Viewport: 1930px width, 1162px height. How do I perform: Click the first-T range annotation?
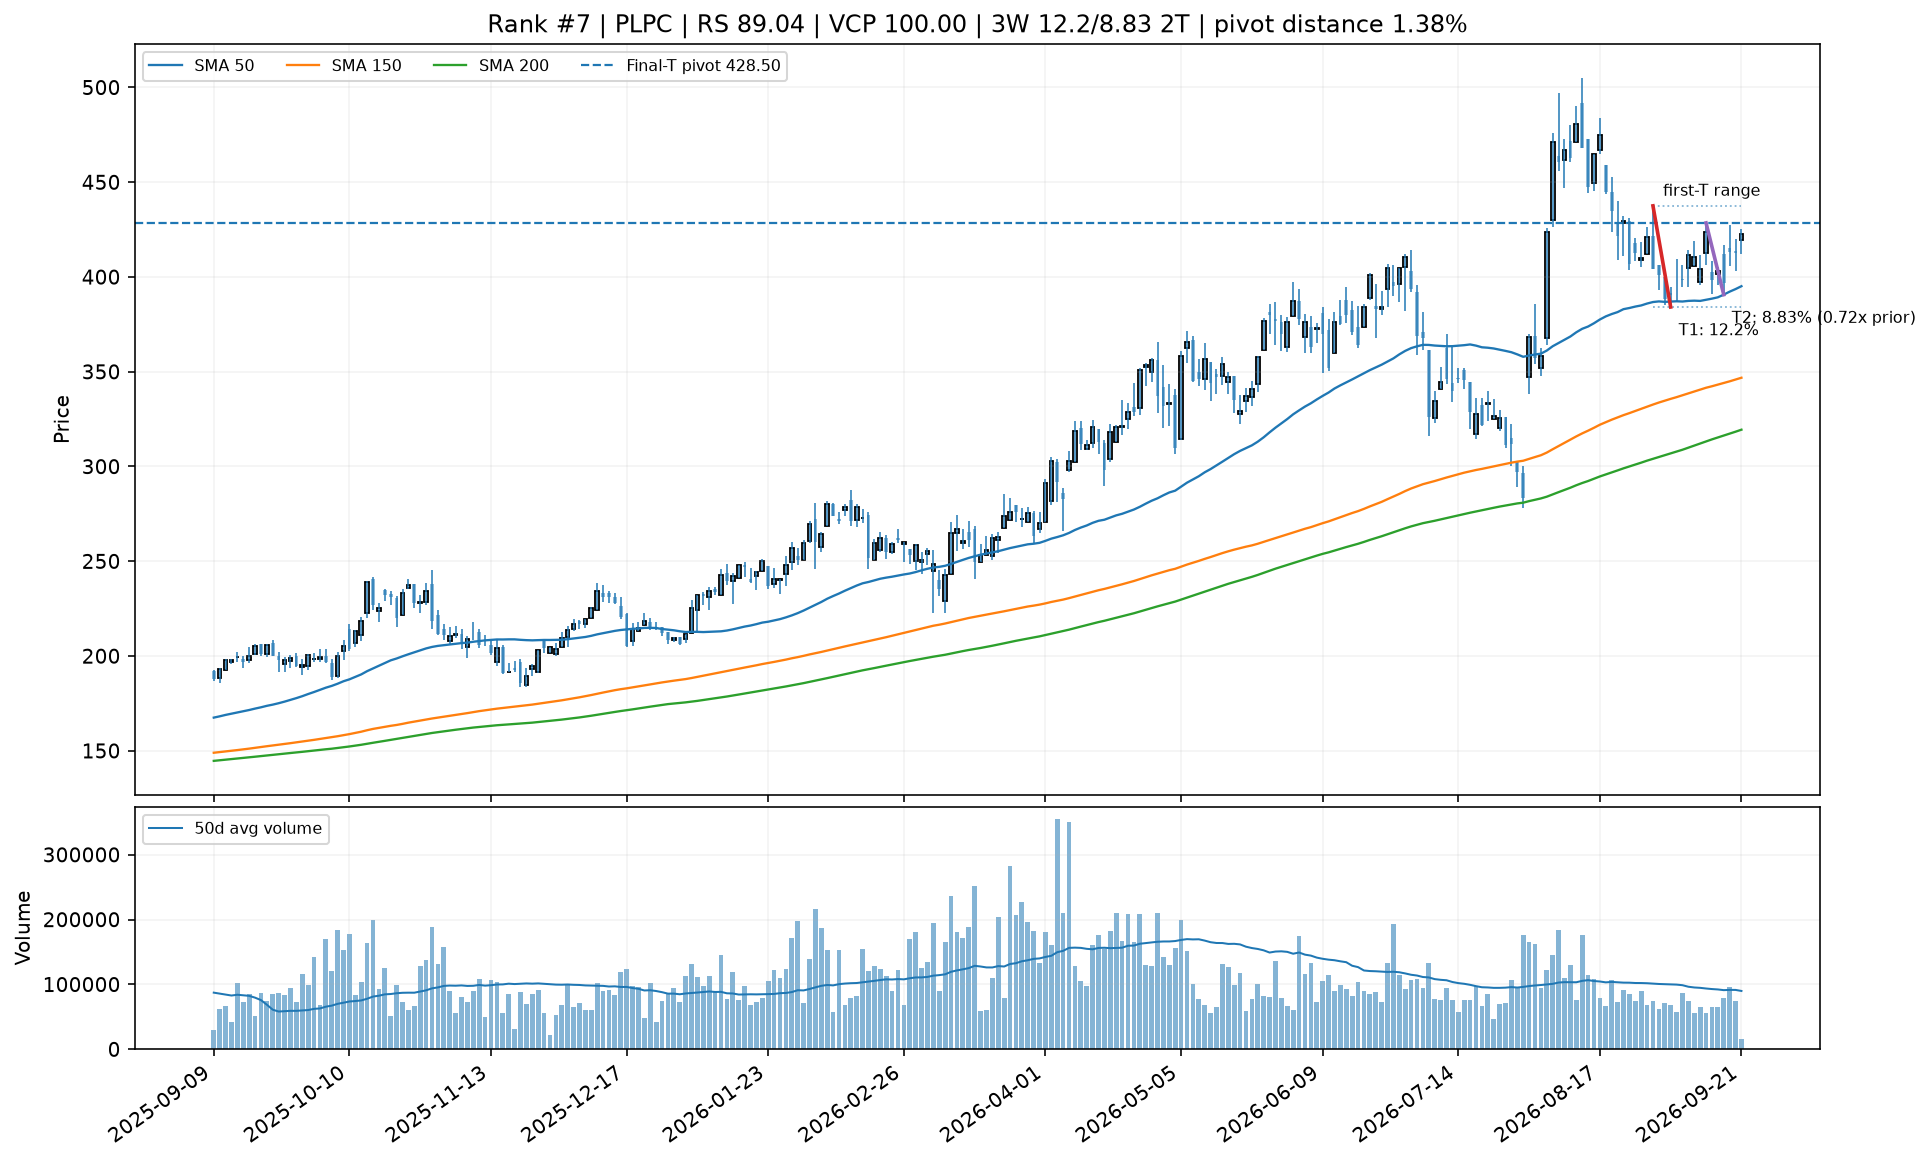click(x=1711, y=191)
